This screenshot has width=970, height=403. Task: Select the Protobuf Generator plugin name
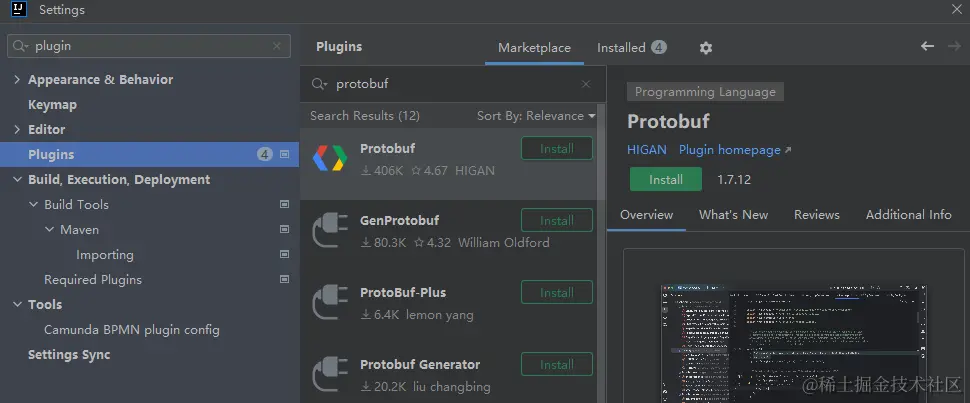coord(420,365)
